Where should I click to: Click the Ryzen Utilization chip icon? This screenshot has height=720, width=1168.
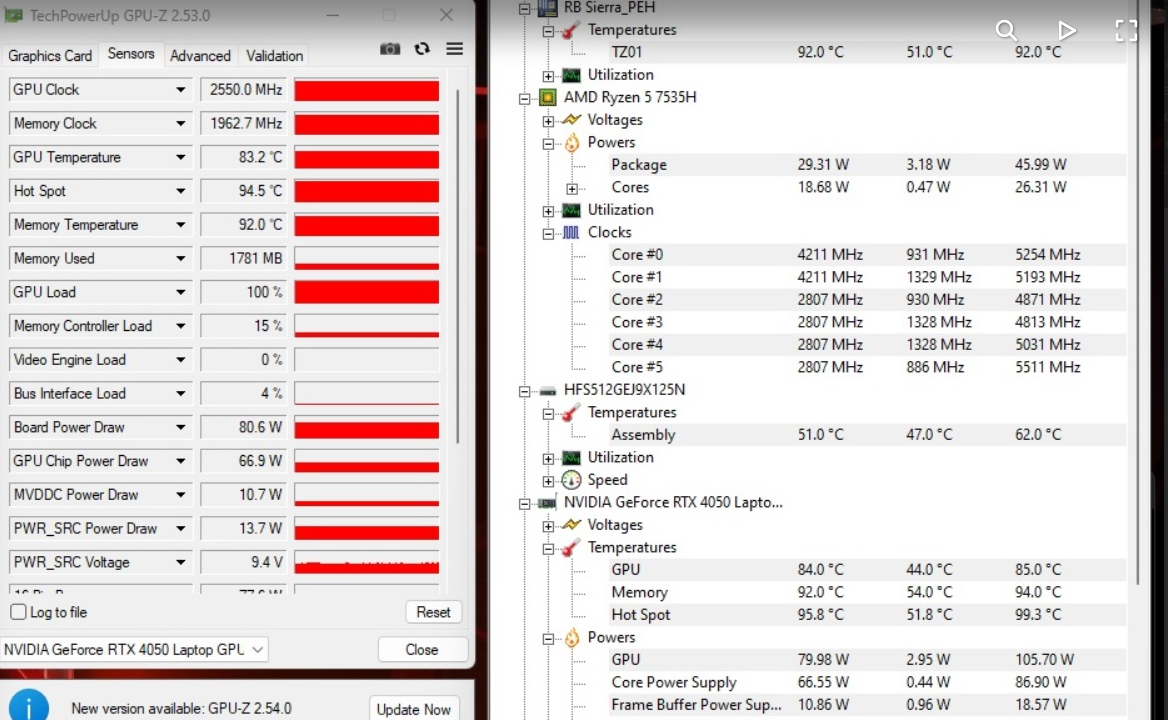(571, 210)
